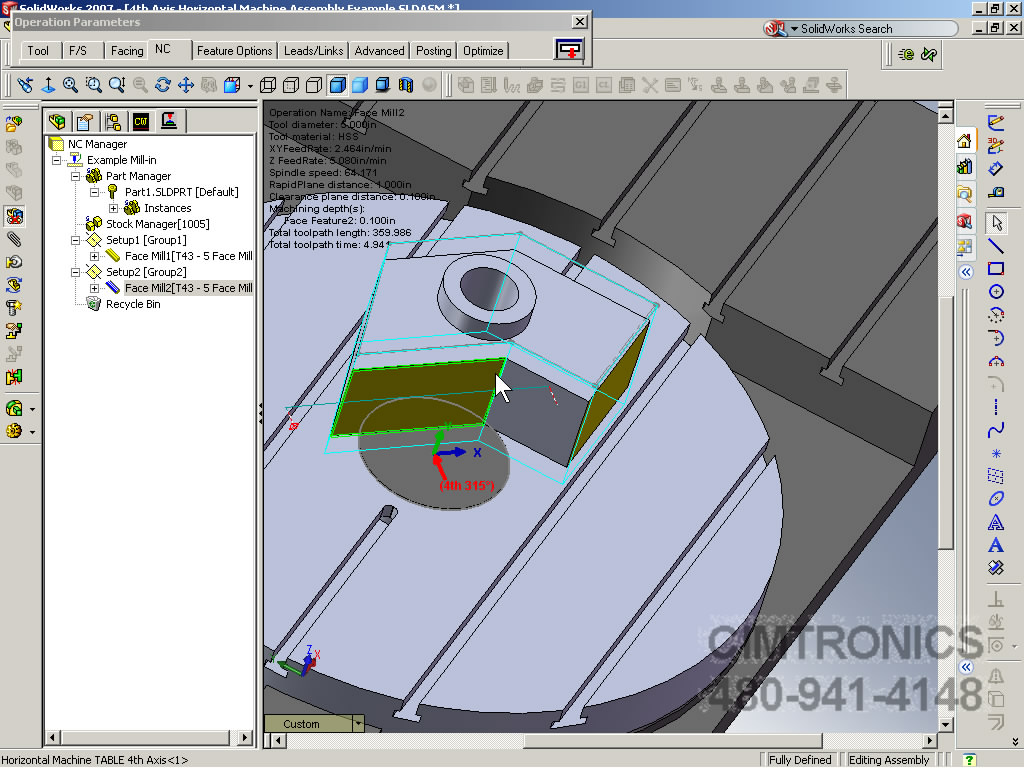Select the Zoom In/Out tool
1024x768 pixels.
[x=117, y=85]
